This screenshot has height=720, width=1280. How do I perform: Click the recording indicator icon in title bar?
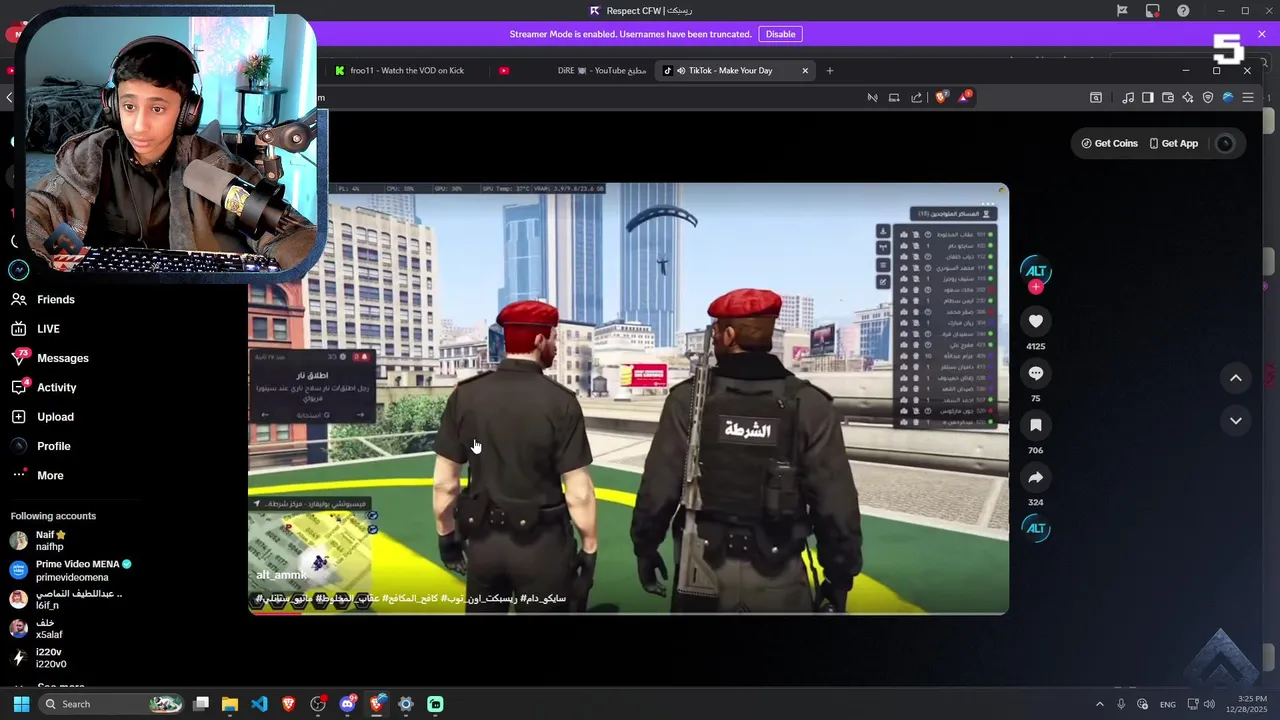click(1153, 11)
